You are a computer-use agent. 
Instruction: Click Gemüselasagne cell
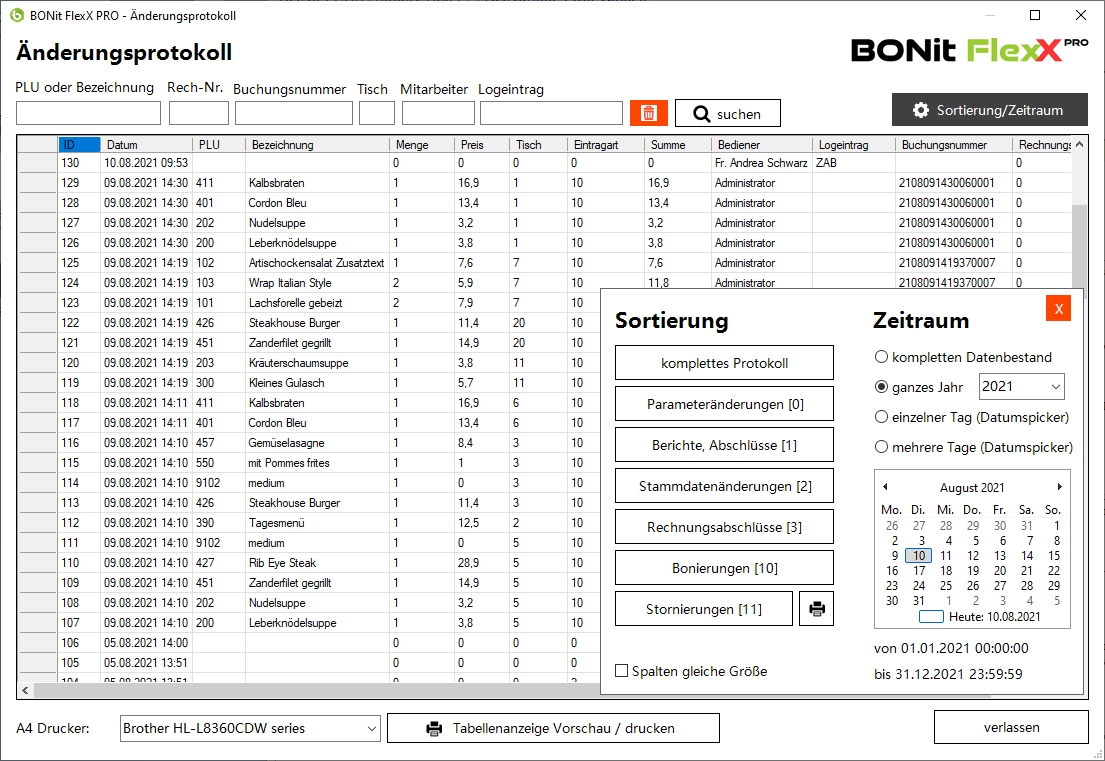[x=317, y=443]
